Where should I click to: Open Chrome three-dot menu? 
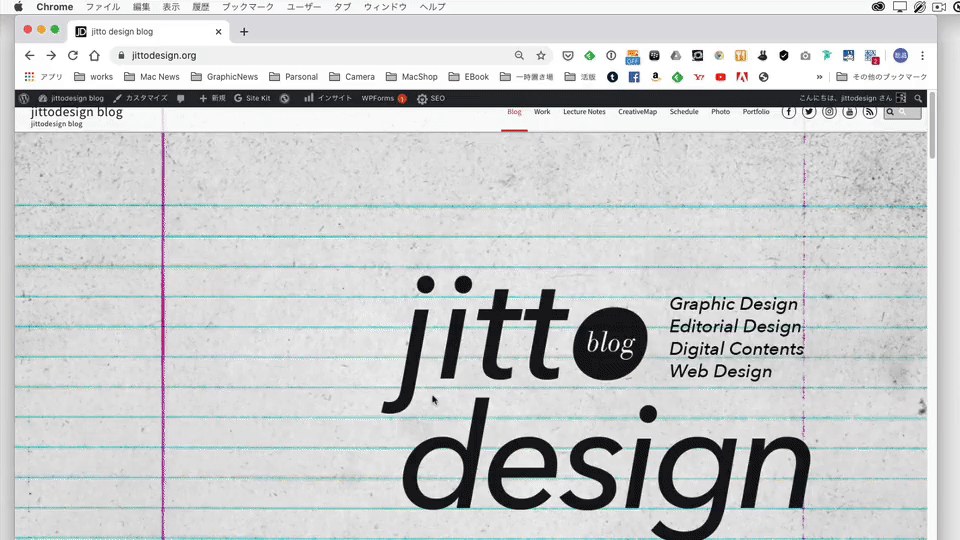tap(923, 55)
